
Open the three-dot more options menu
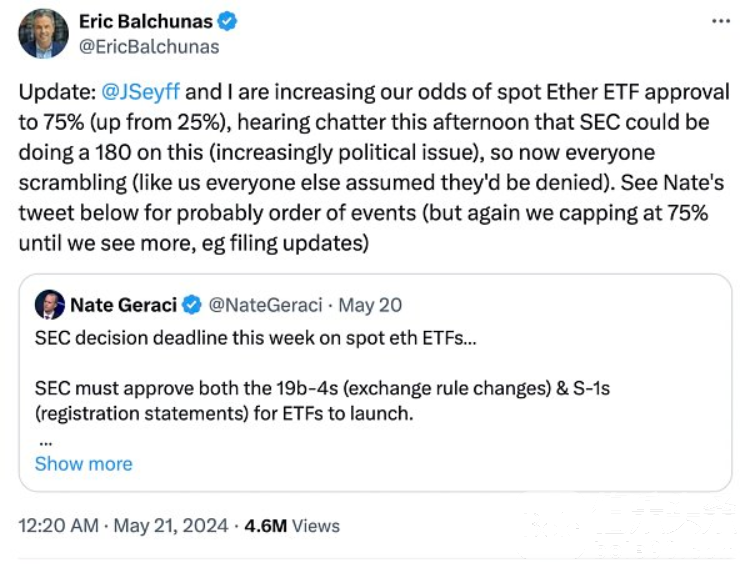[721, 21]
